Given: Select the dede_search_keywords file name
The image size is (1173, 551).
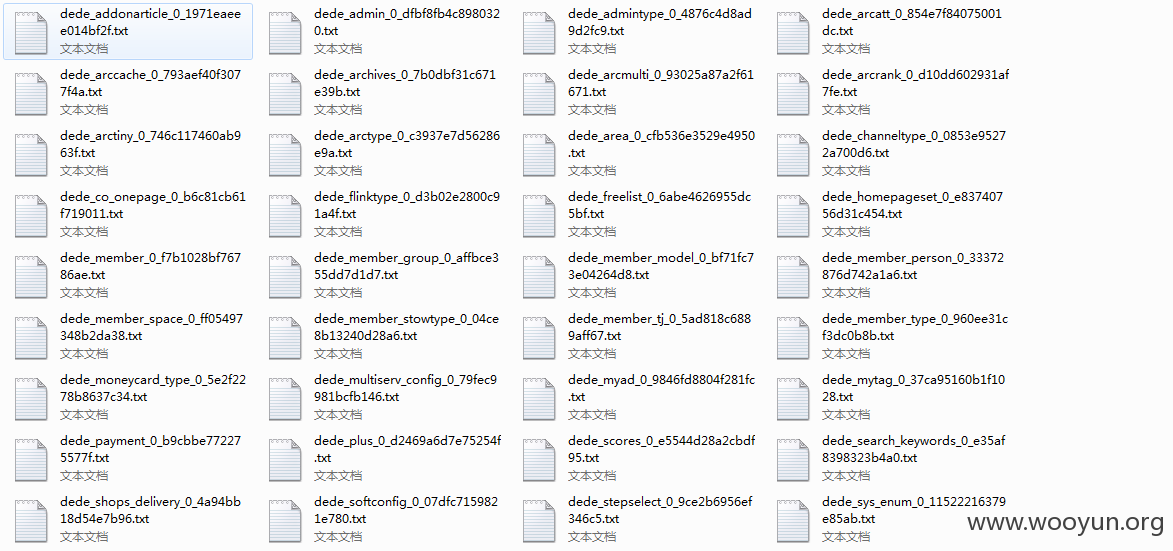Looking at the screenshot, I should pos(913,449).
